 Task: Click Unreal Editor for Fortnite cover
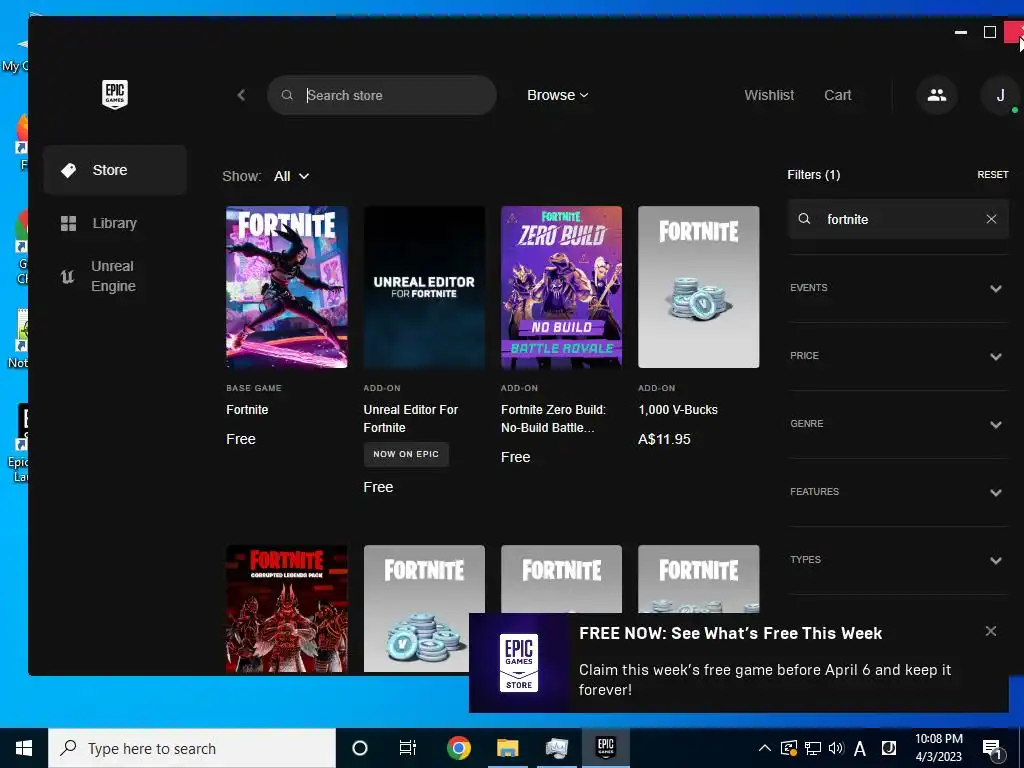coord(424,287)
